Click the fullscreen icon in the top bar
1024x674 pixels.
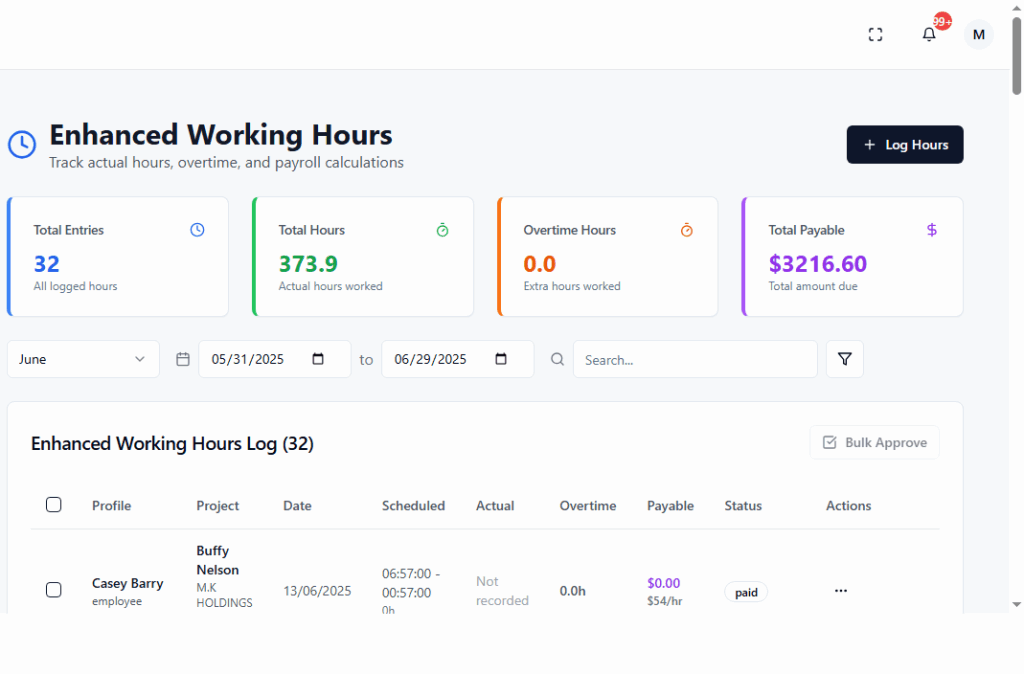875,34
